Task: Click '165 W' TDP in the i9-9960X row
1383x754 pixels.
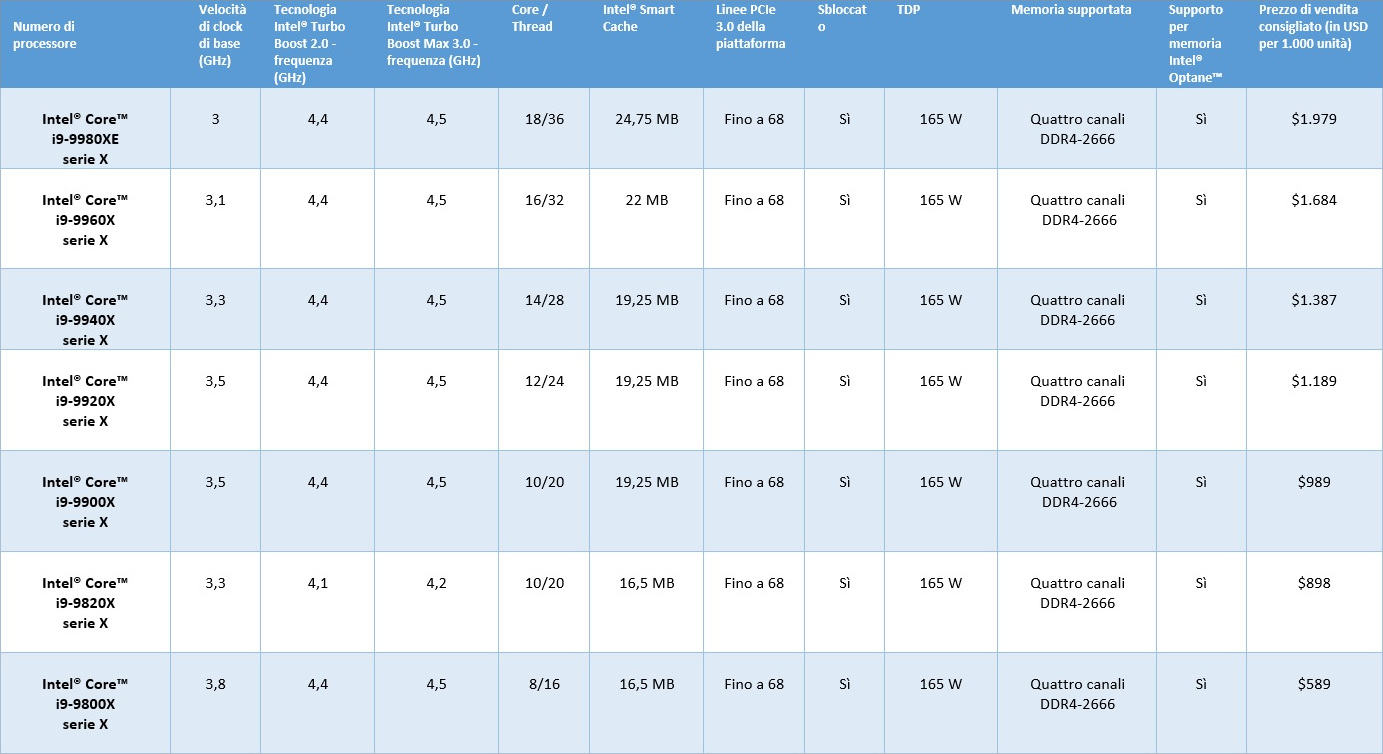Action: click(x=940, y=200)
